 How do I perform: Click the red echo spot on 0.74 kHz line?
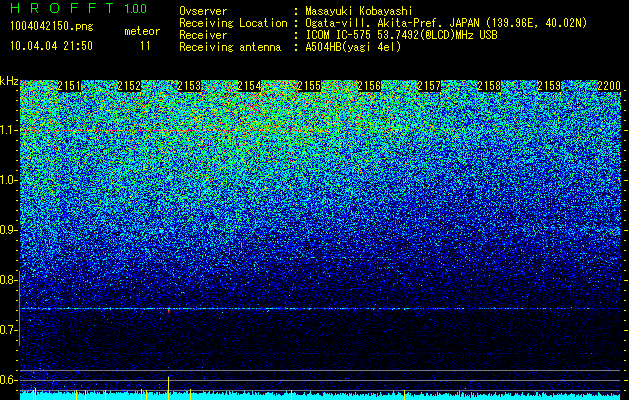(x=168, y=310)
